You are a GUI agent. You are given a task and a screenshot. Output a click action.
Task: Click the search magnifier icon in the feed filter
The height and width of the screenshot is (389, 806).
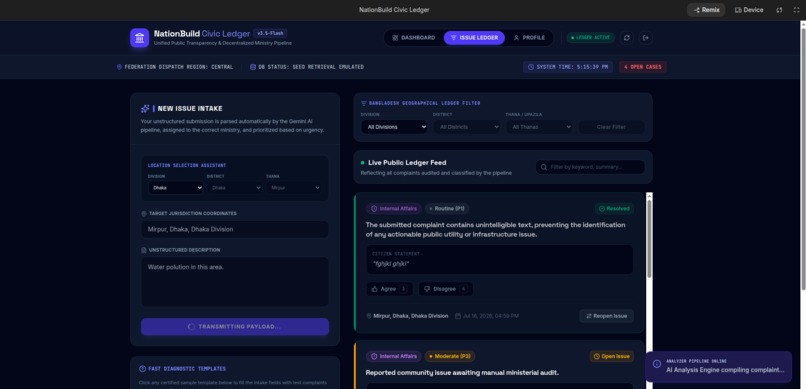[544, 167]
